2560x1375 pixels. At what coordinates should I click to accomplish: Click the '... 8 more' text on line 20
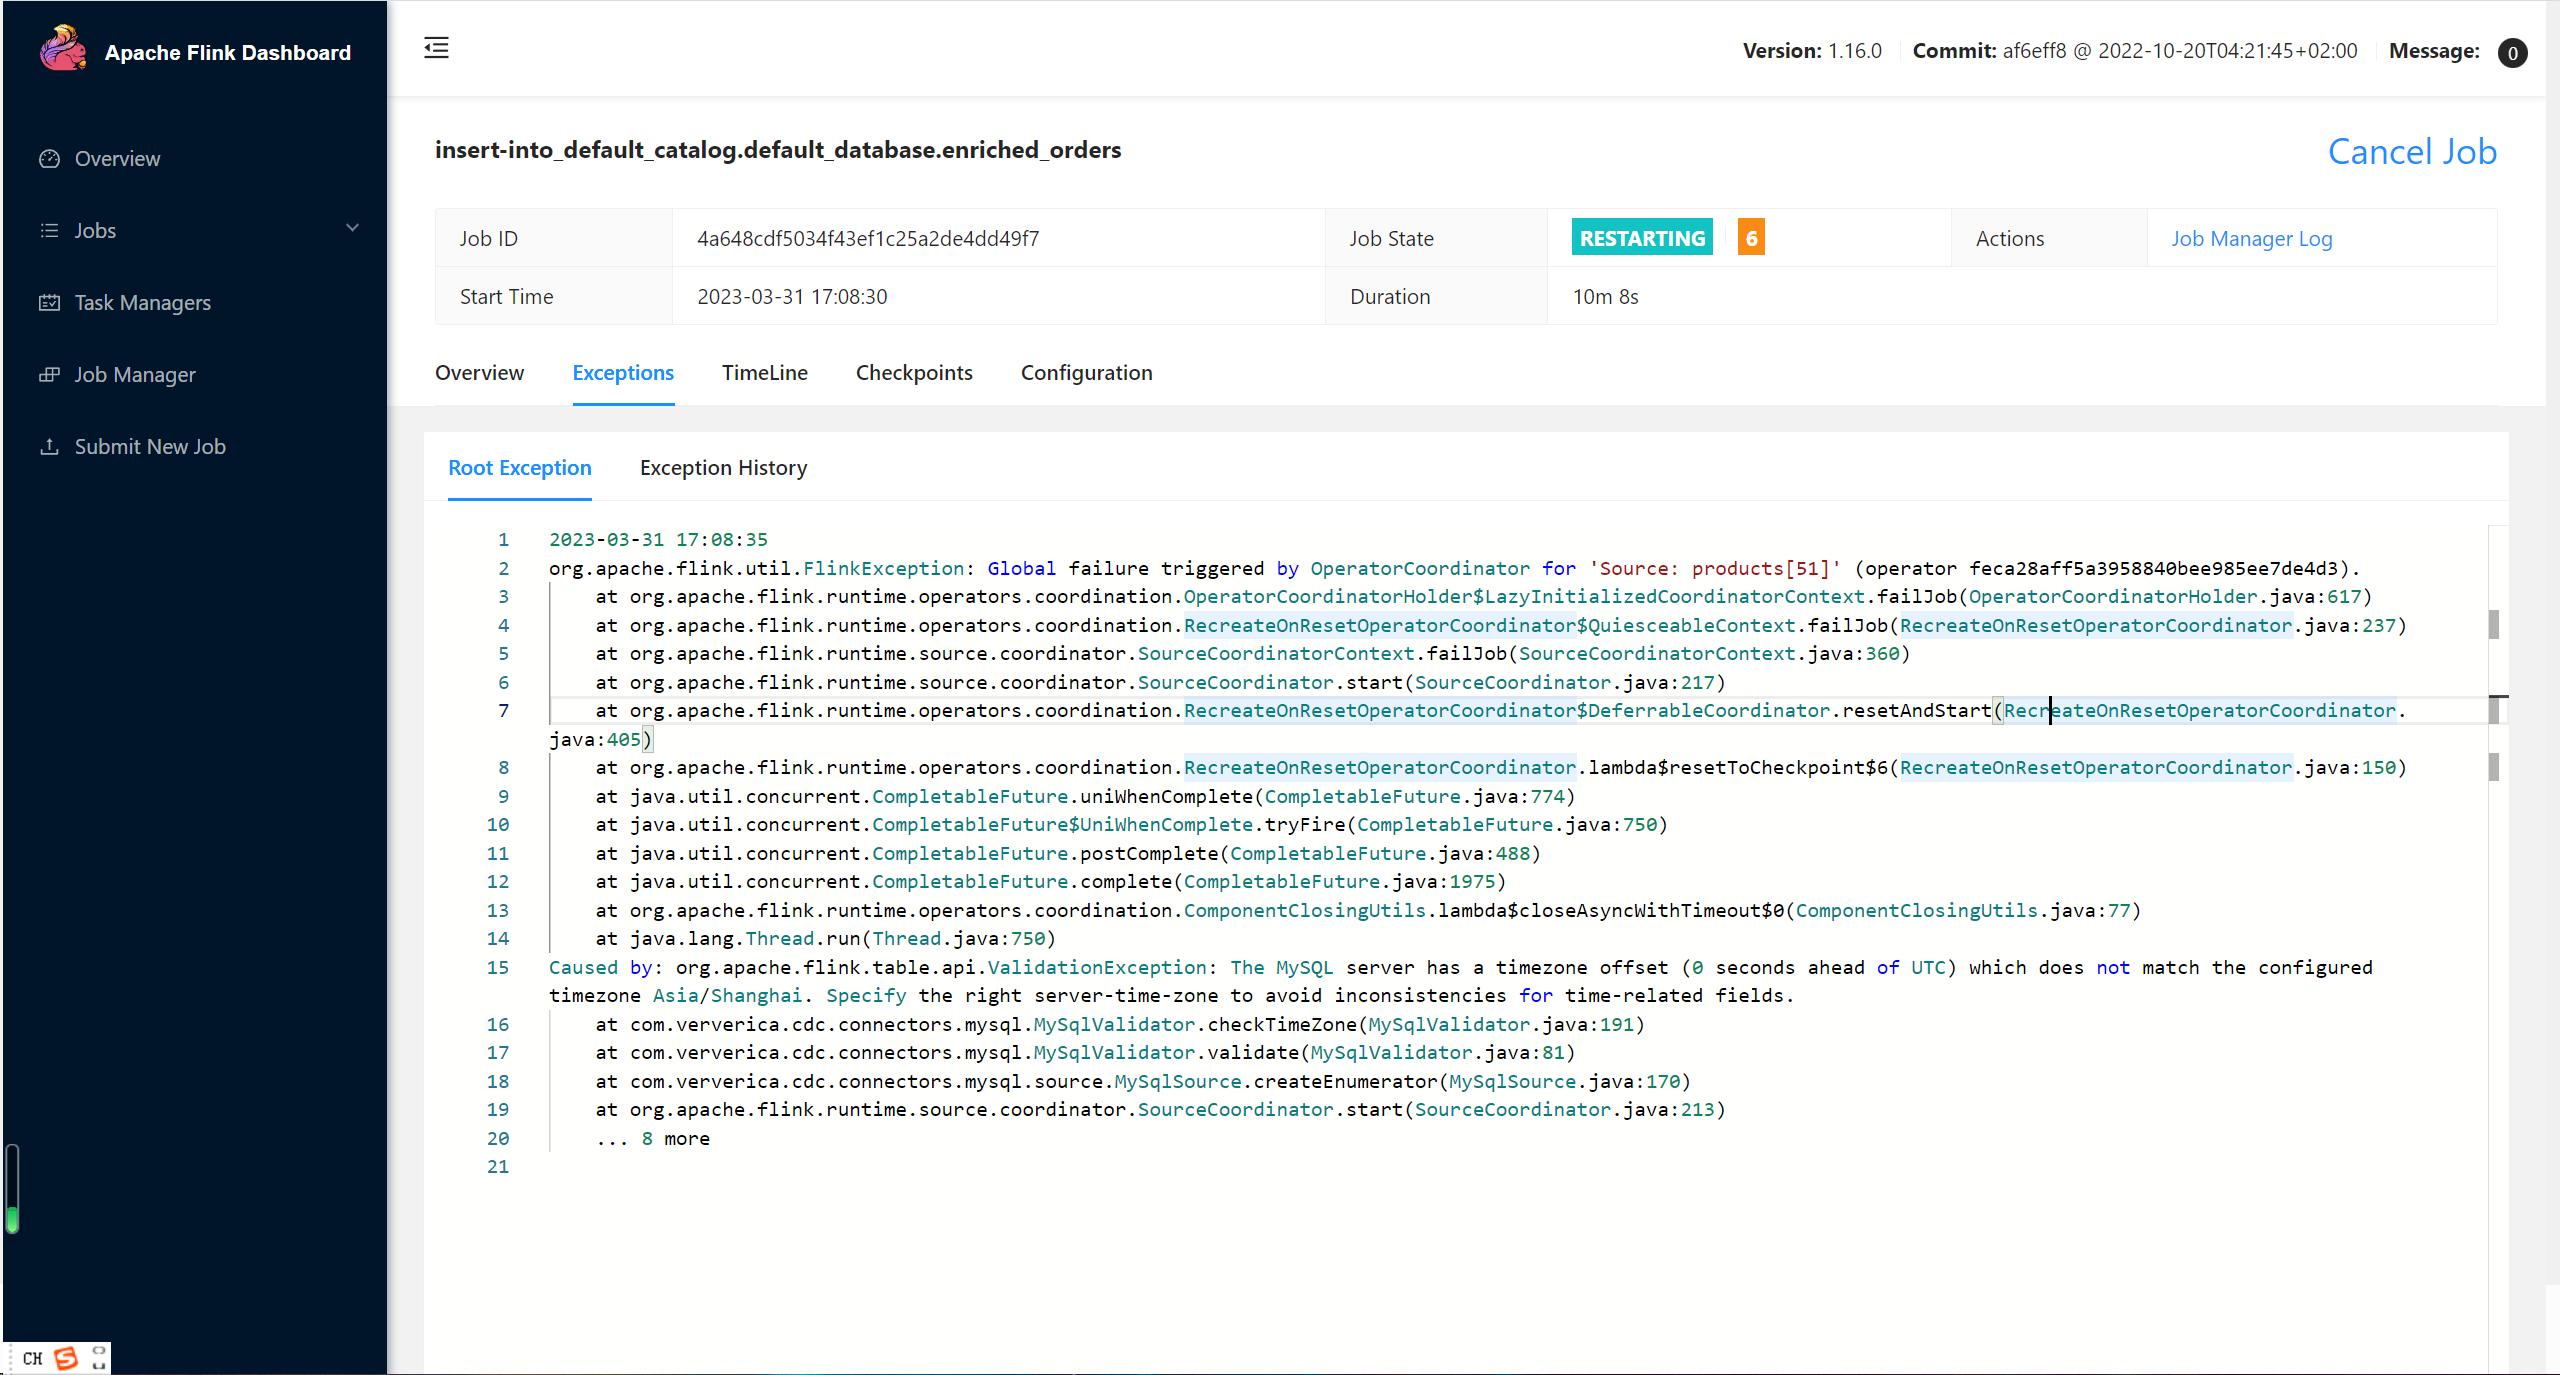(653, 1138)
